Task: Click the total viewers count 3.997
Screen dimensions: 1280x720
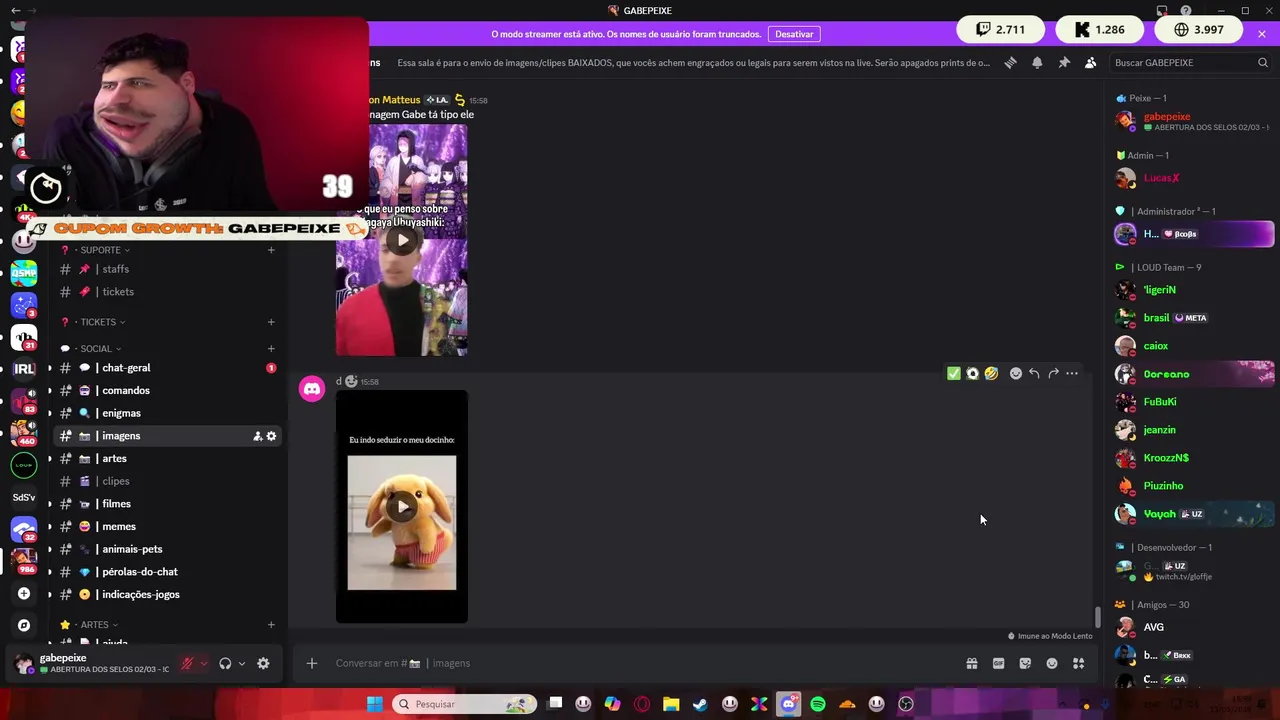Action: [x=1200, y=29]
